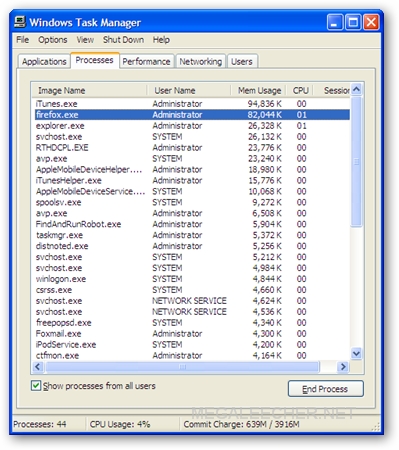Switch to the Performance tab

tap(146, 62)
